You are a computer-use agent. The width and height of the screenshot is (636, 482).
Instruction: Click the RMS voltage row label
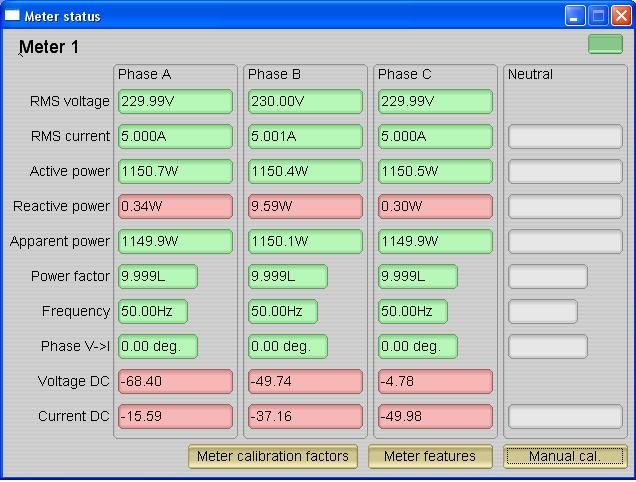(x=70, y=101)
